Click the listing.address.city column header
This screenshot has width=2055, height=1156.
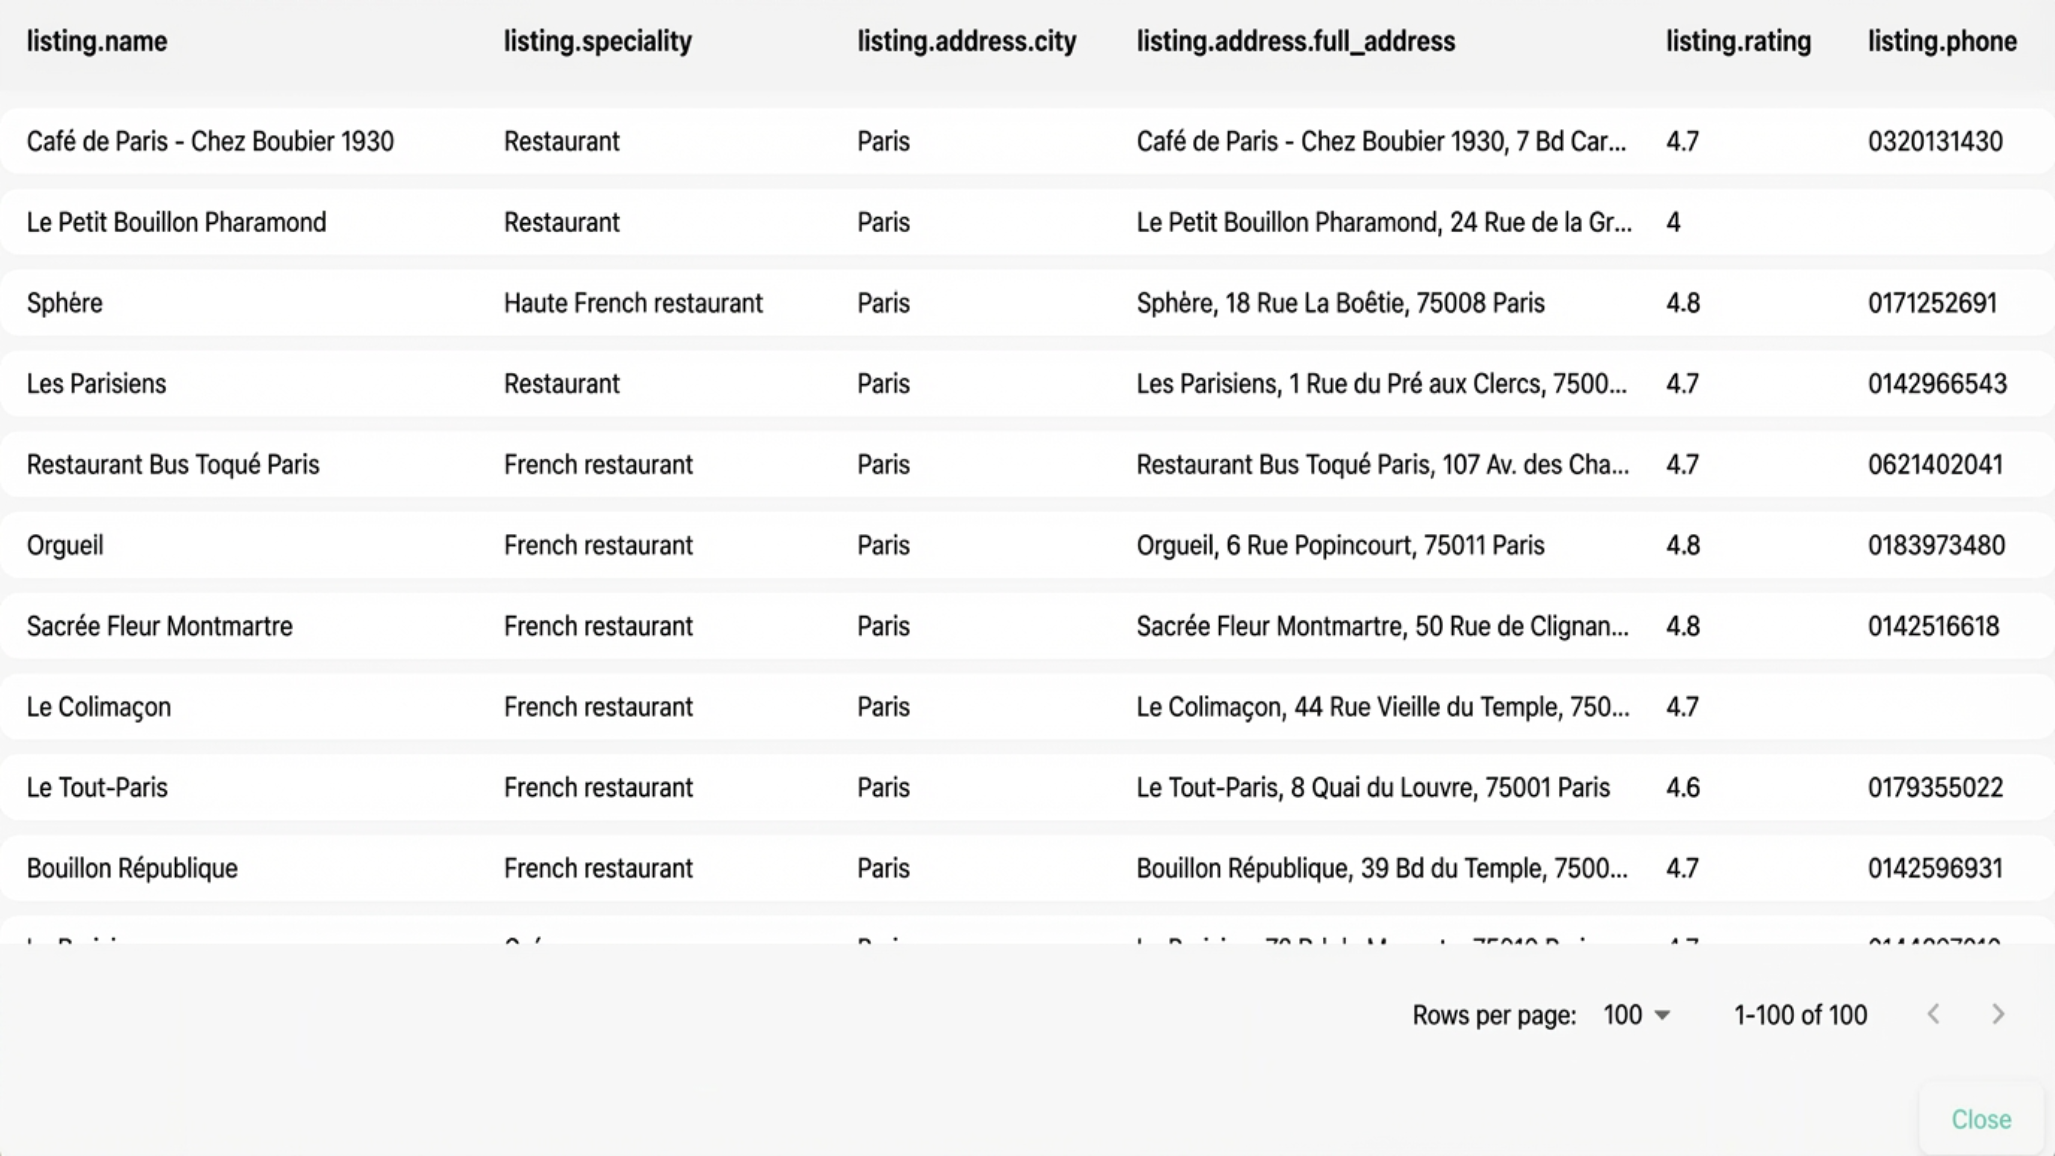966,41
